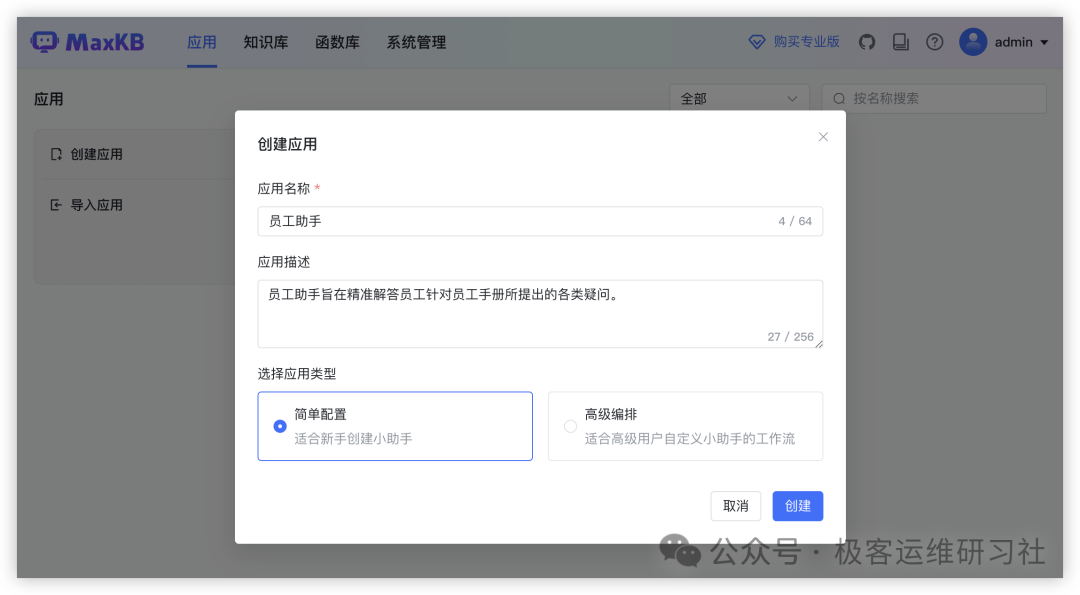
Task: Open the 函数库 tab
Action: click(337, 42)
